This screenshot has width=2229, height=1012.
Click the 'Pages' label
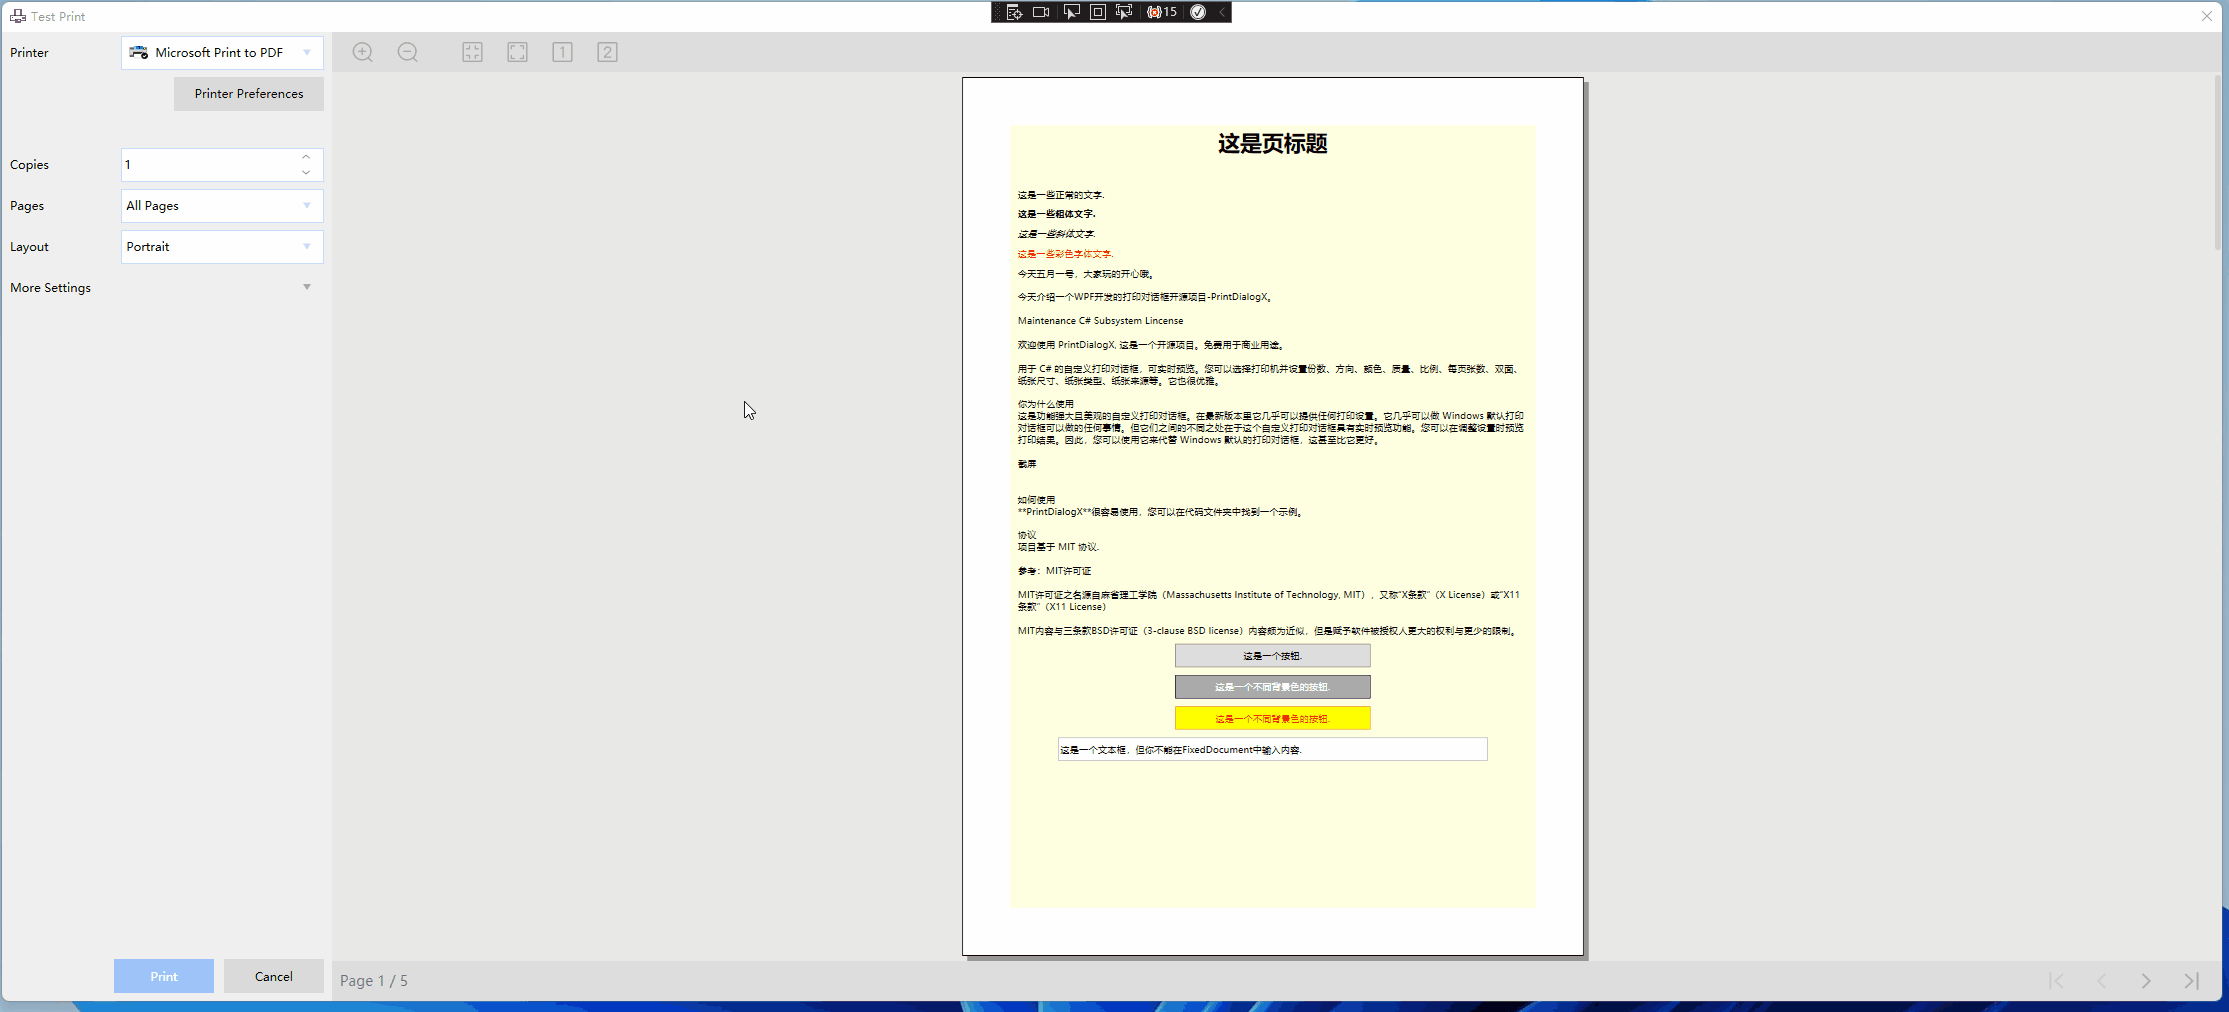(x=27, y=206)
